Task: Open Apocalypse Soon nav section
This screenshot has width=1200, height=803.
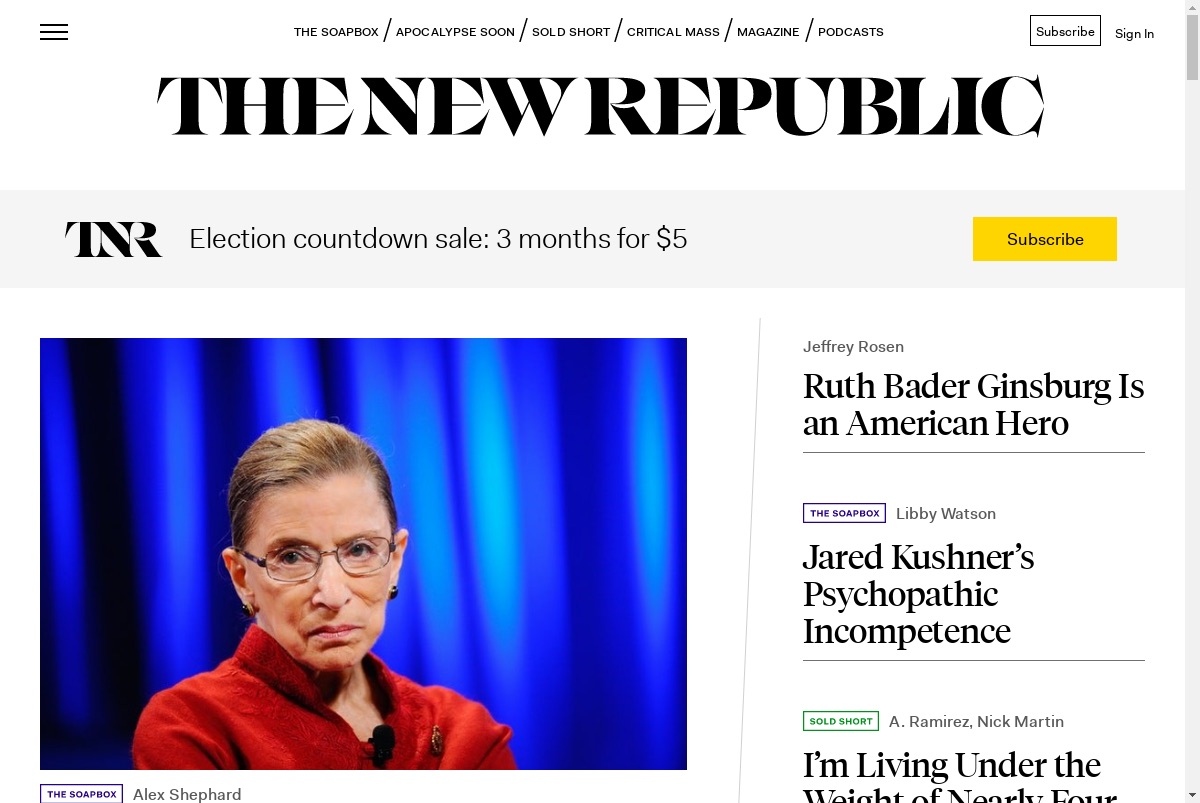Action: coord(455,32)
